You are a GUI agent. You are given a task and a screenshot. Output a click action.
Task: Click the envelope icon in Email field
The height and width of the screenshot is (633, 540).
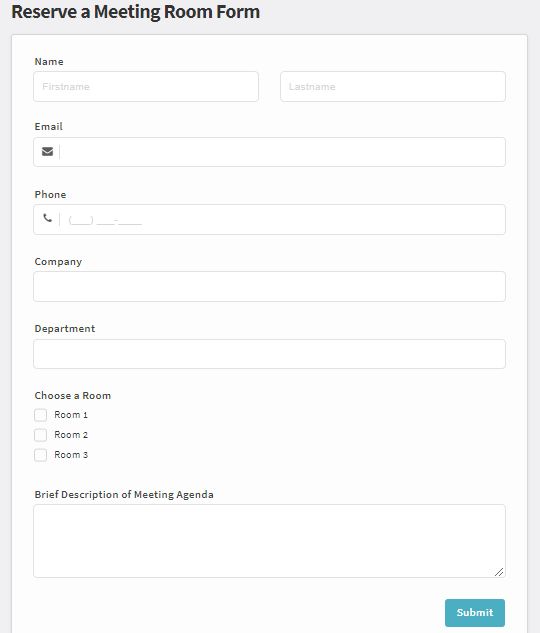click(x=48, y=151)
